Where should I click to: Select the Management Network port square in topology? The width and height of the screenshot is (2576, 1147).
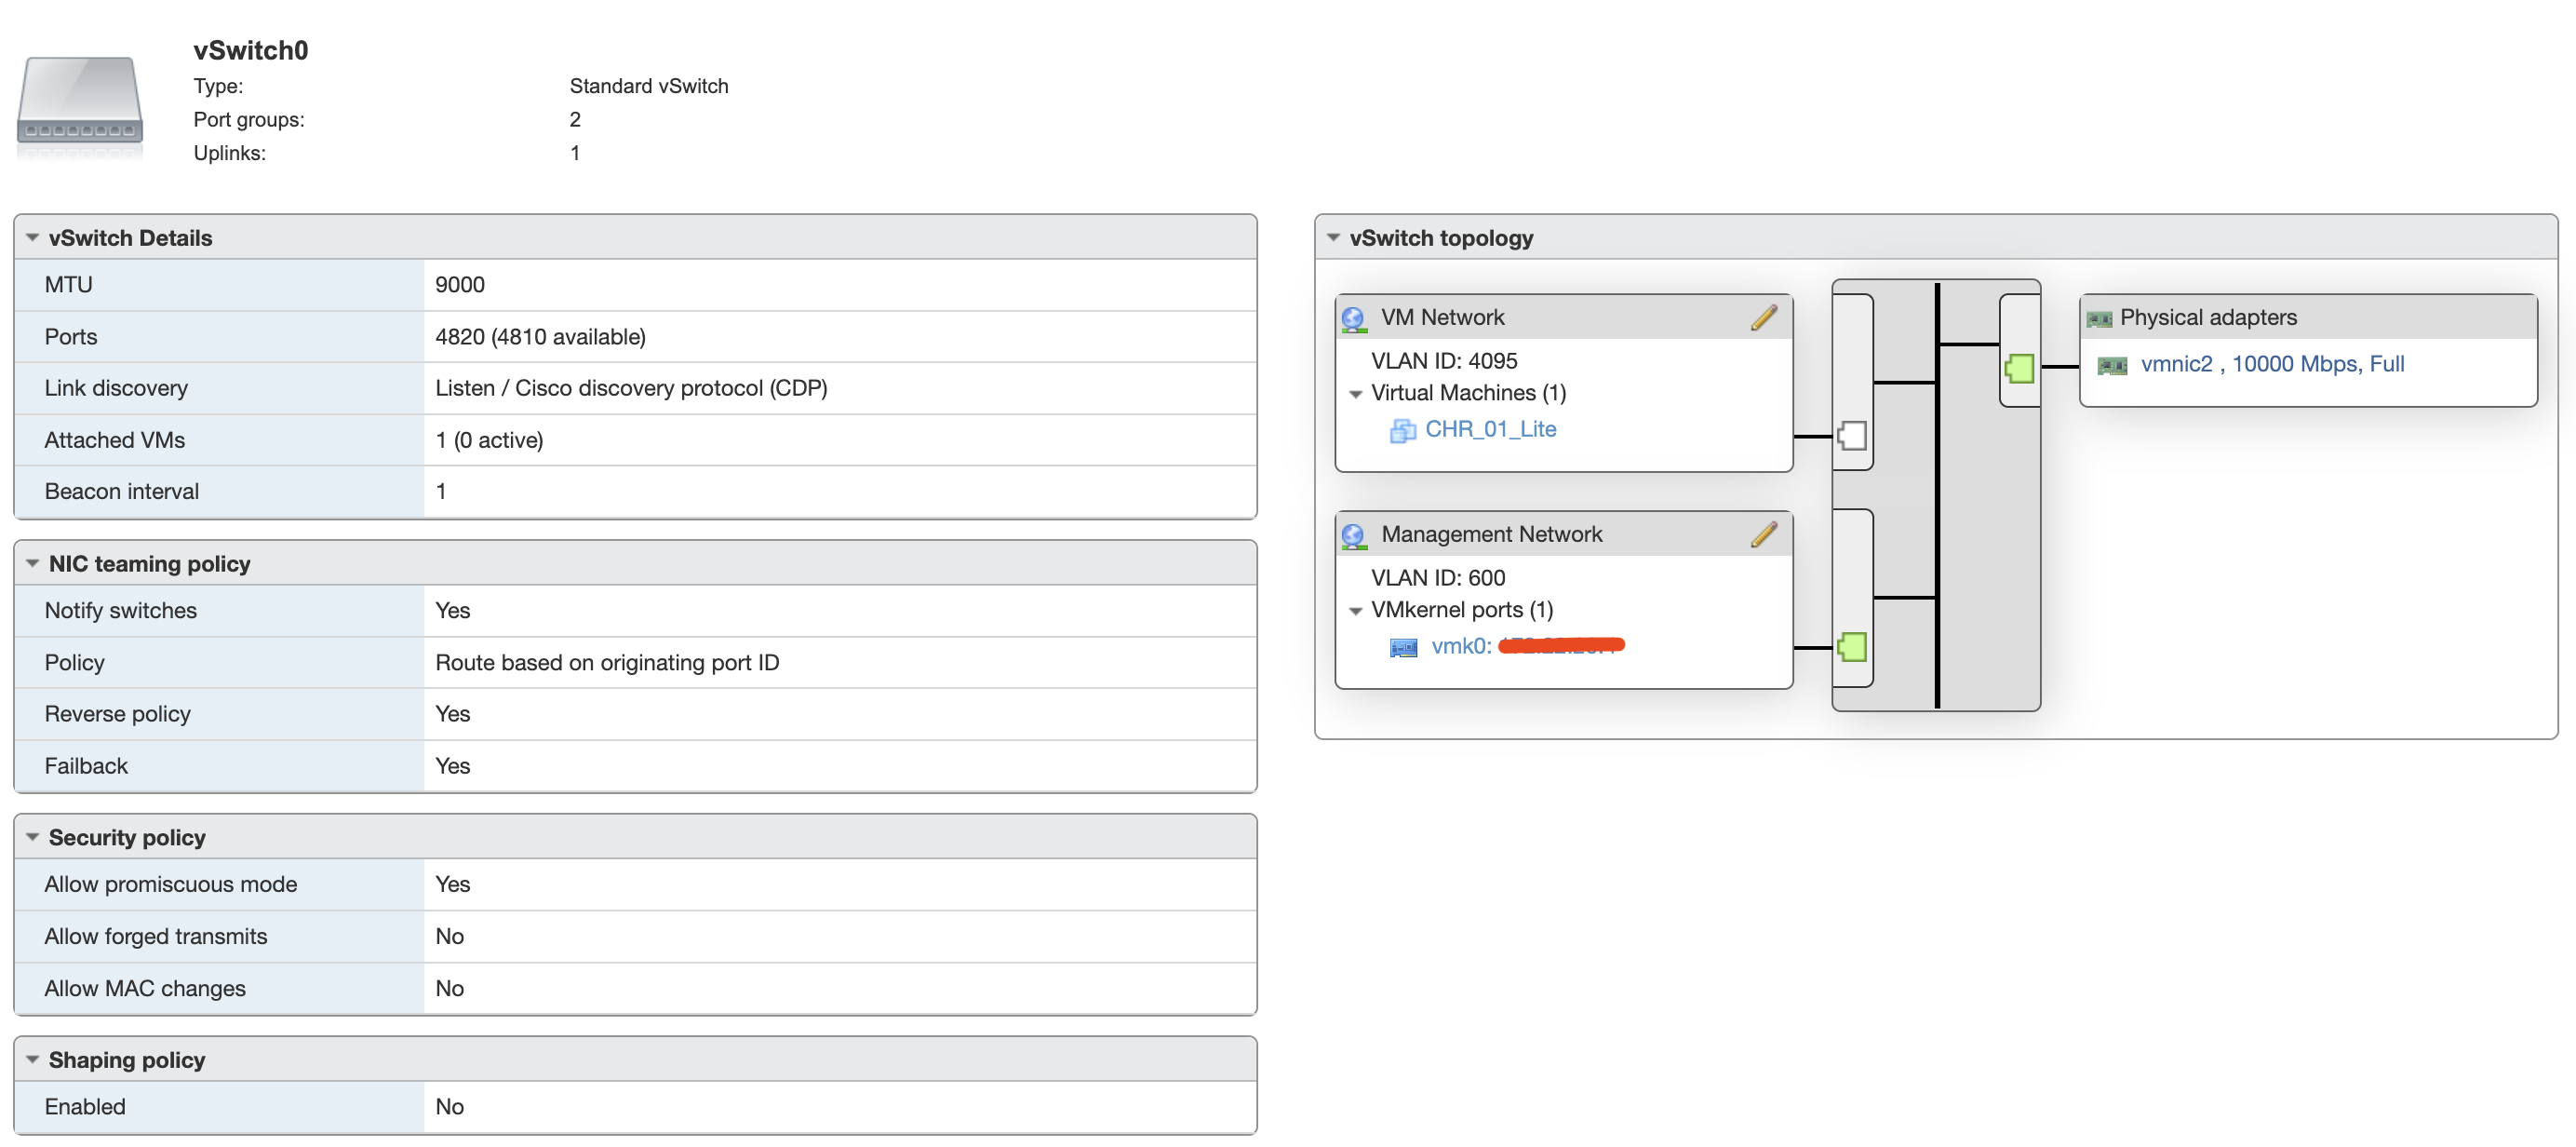[x=1852, y=648]
